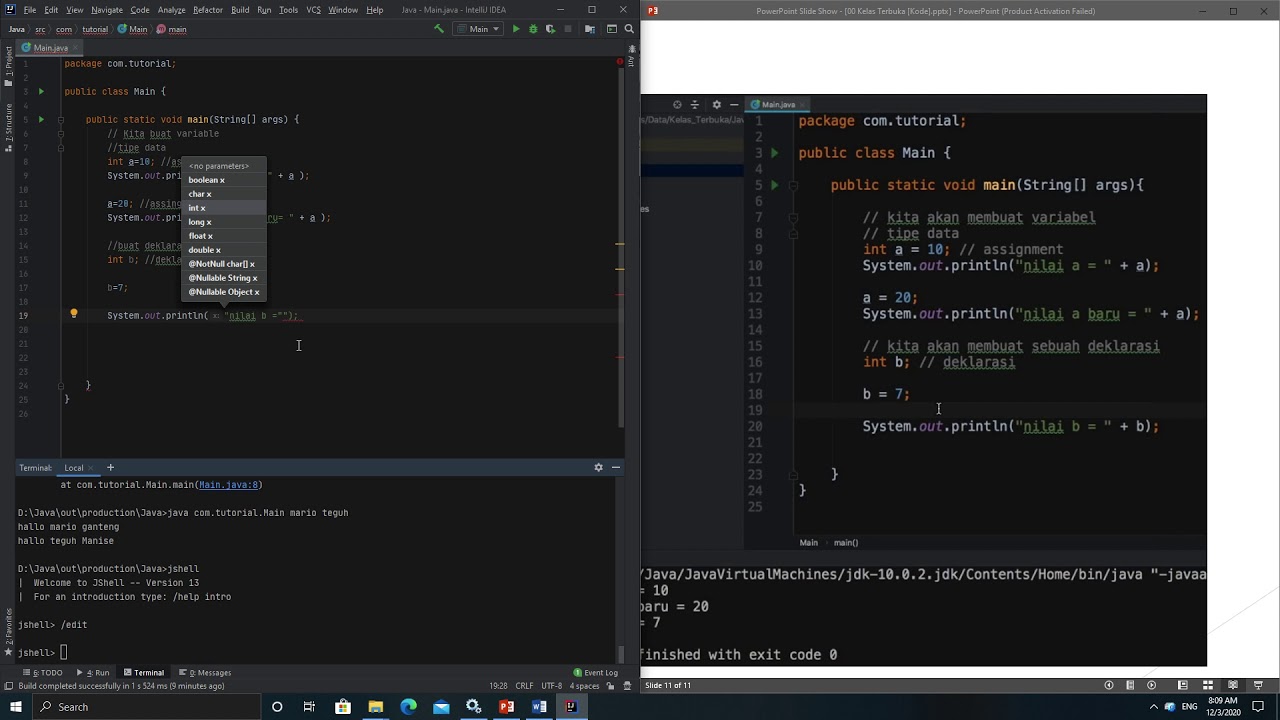
Task: Add a new terminal session with plus
Action: coord(110,467)
